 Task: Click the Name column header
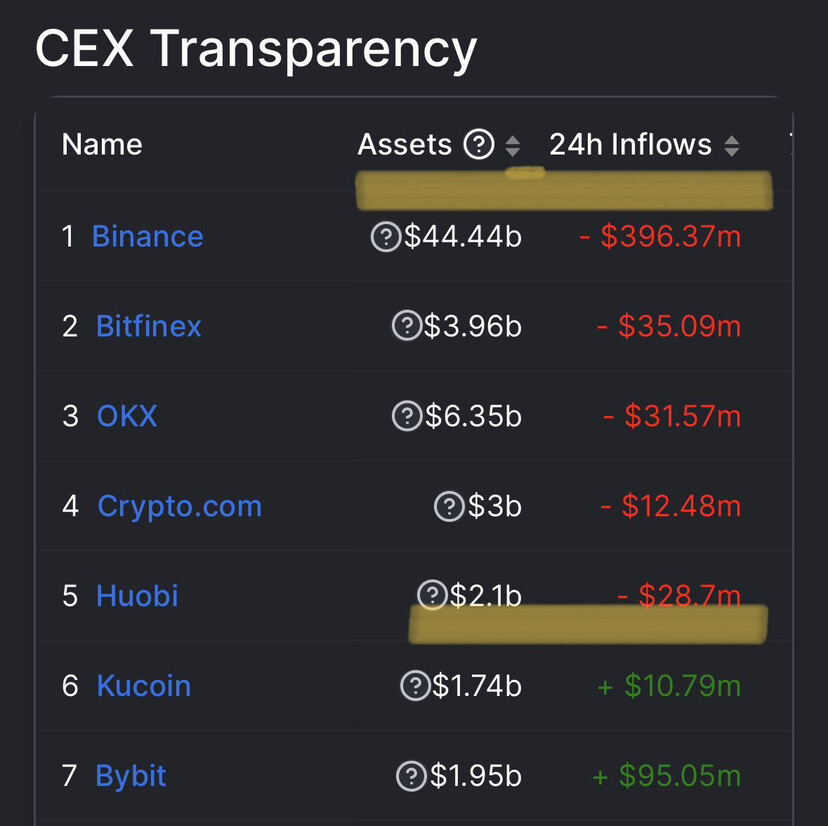click(102, 145)
